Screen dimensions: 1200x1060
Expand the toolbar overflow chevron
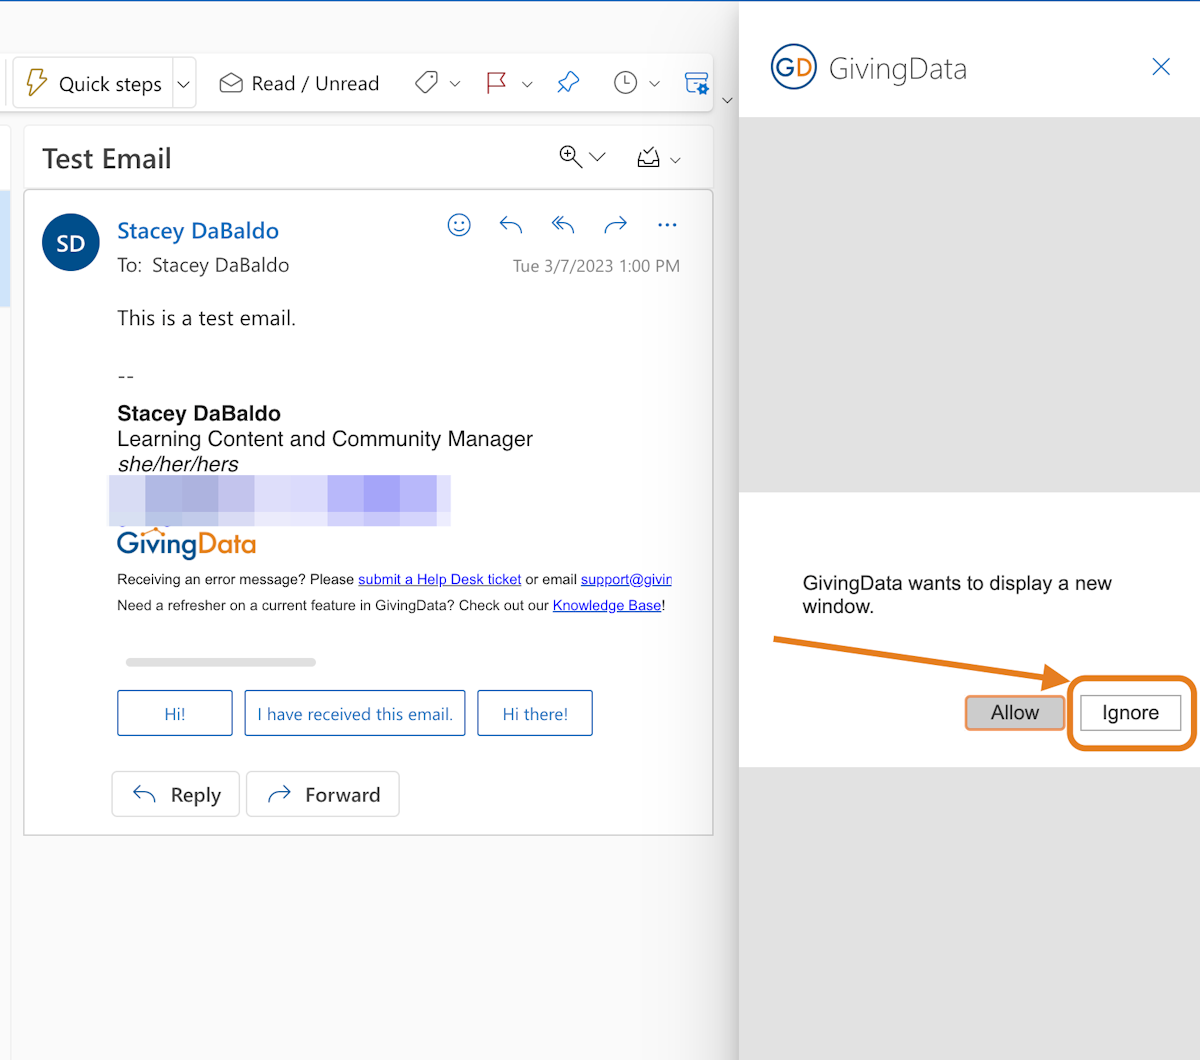pos(727,100)
